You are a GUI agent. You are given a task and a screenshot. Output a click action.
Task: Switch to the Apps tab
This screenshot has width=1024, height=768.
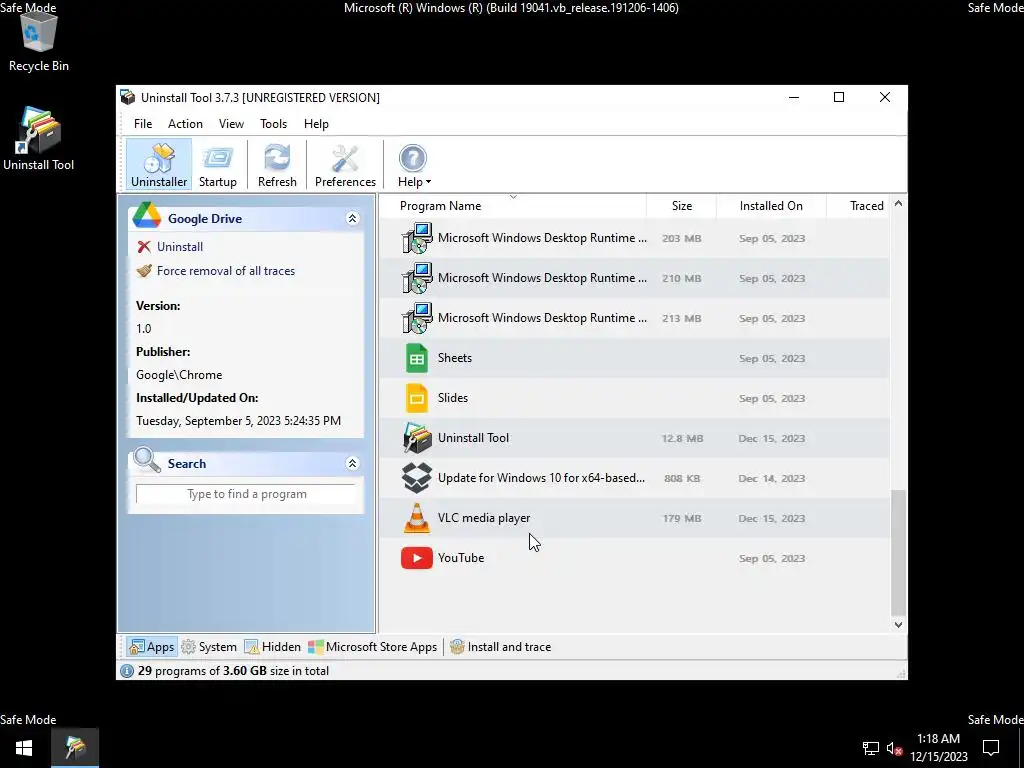152,647
